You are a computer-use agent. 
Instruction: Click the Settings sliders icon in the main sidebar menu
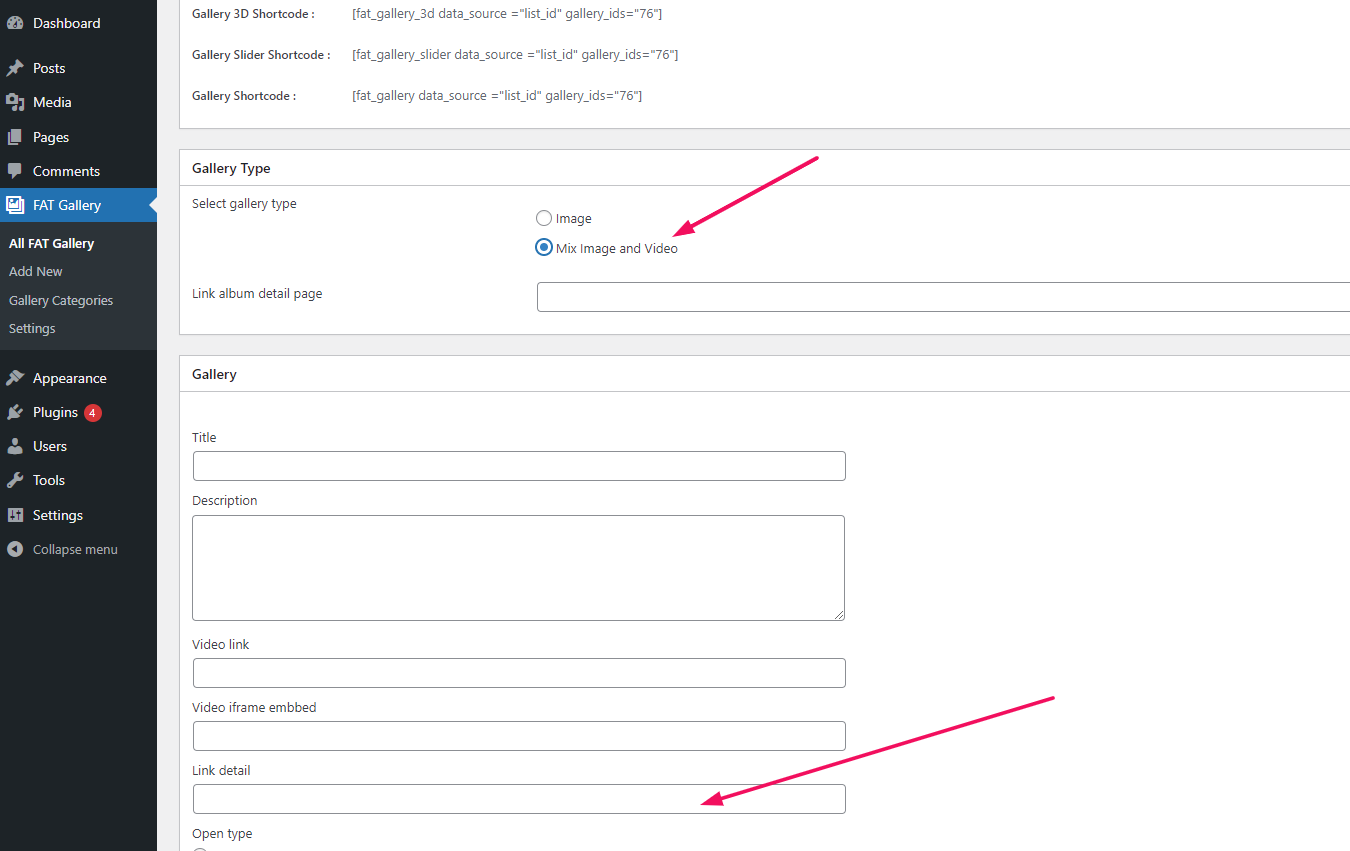coord(15,515)
